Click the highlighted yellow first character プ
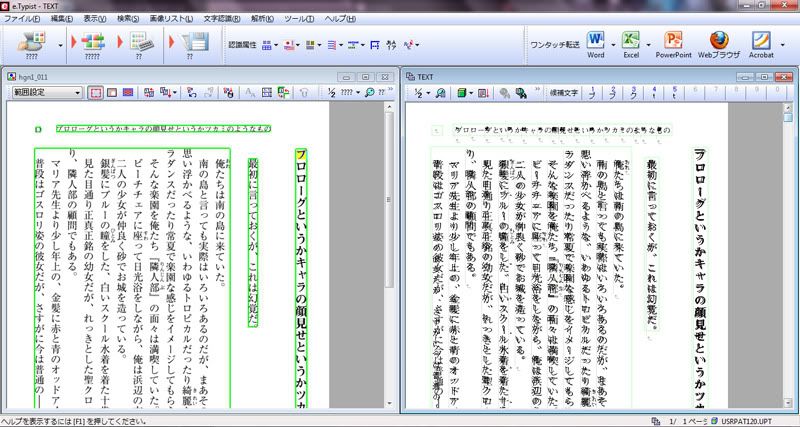This screenshot has height=427, width=800. tap(301, 154)
